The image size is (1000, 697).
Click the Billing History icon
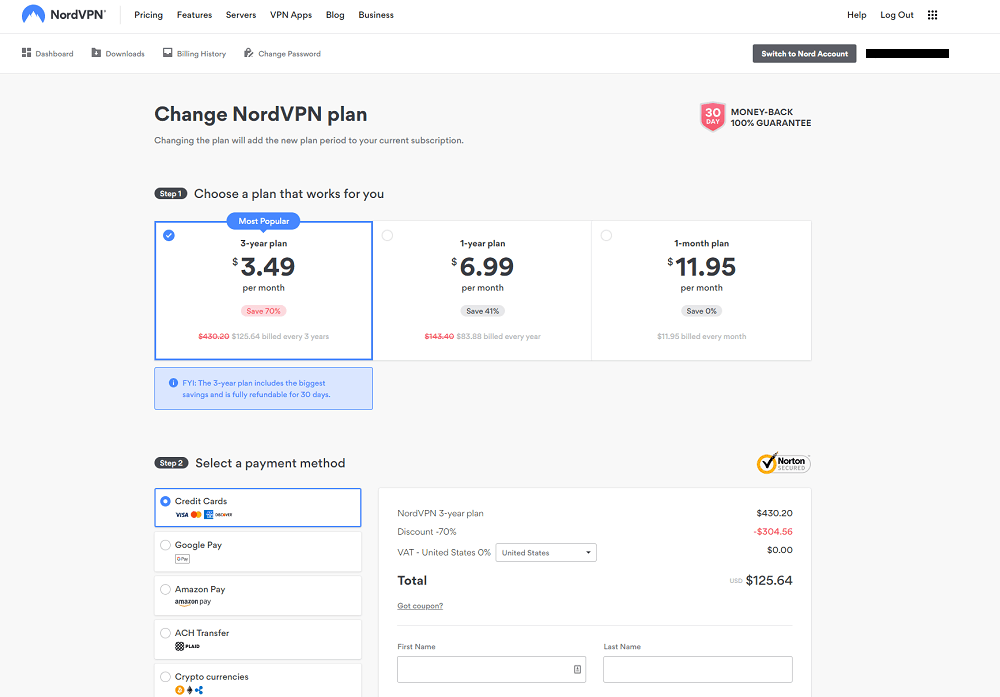pos(167,53)
